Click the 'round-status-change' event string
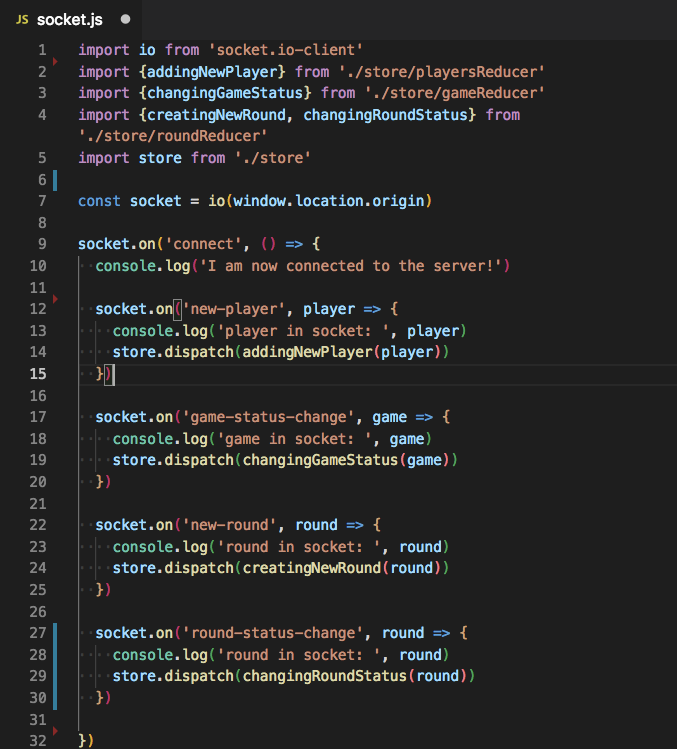This screenshot has height=749, width=677. [x=272, y=633]
